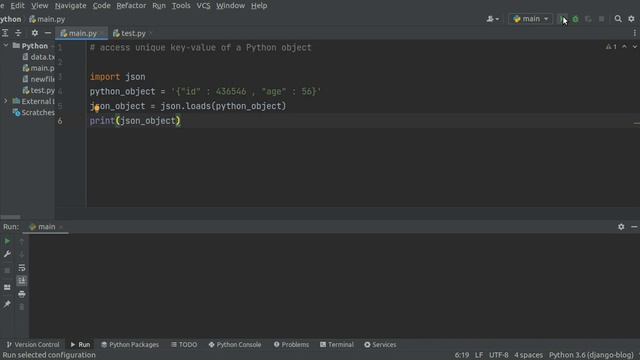Open IDE settings gear at top right

(631, 19)
